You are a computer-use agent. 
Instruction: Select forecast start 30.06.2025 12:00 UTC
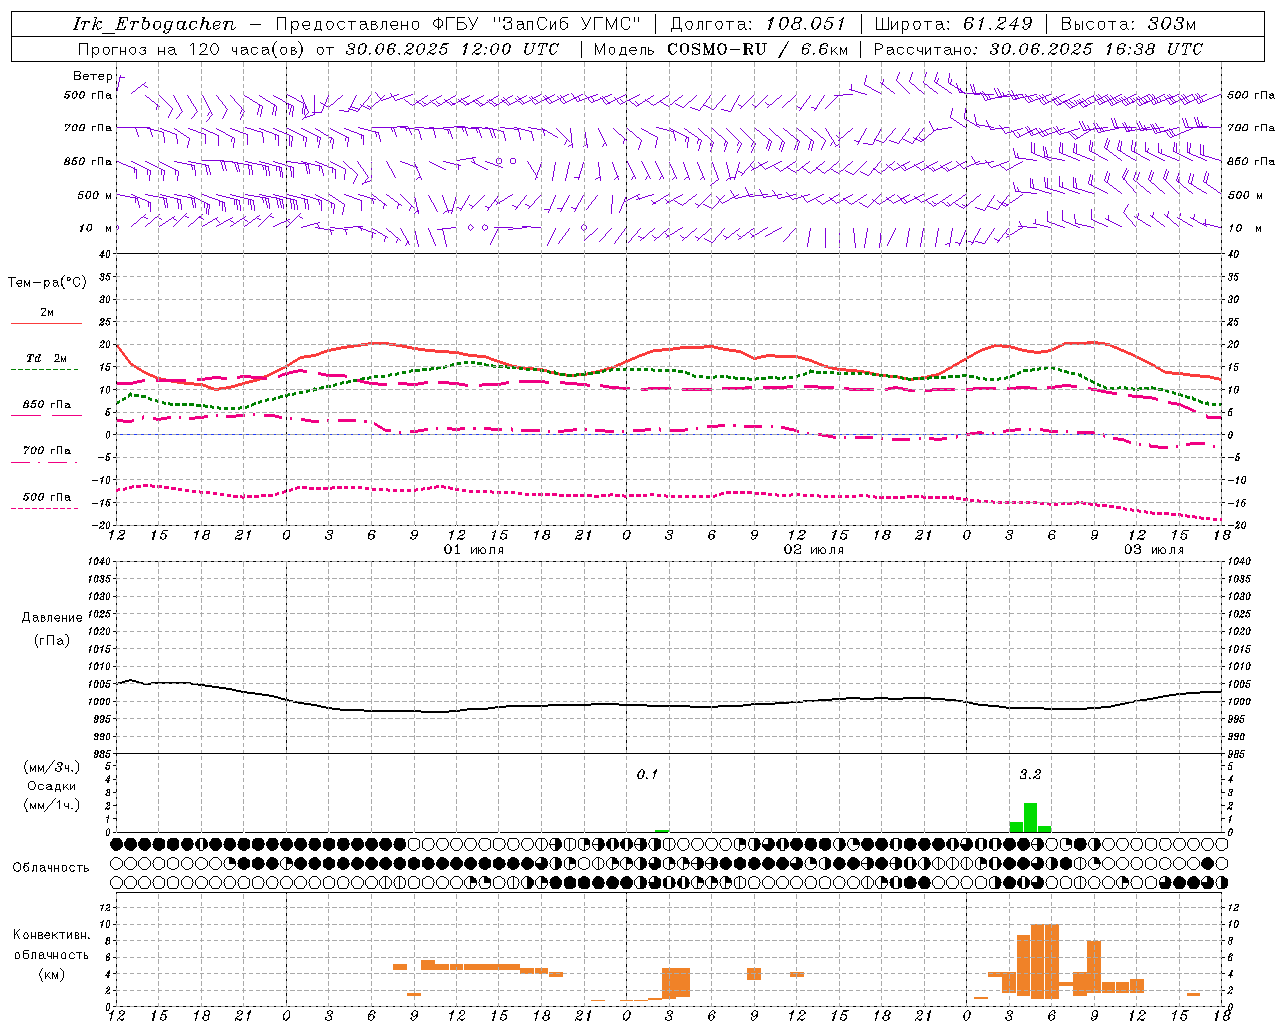click(452, 49)
